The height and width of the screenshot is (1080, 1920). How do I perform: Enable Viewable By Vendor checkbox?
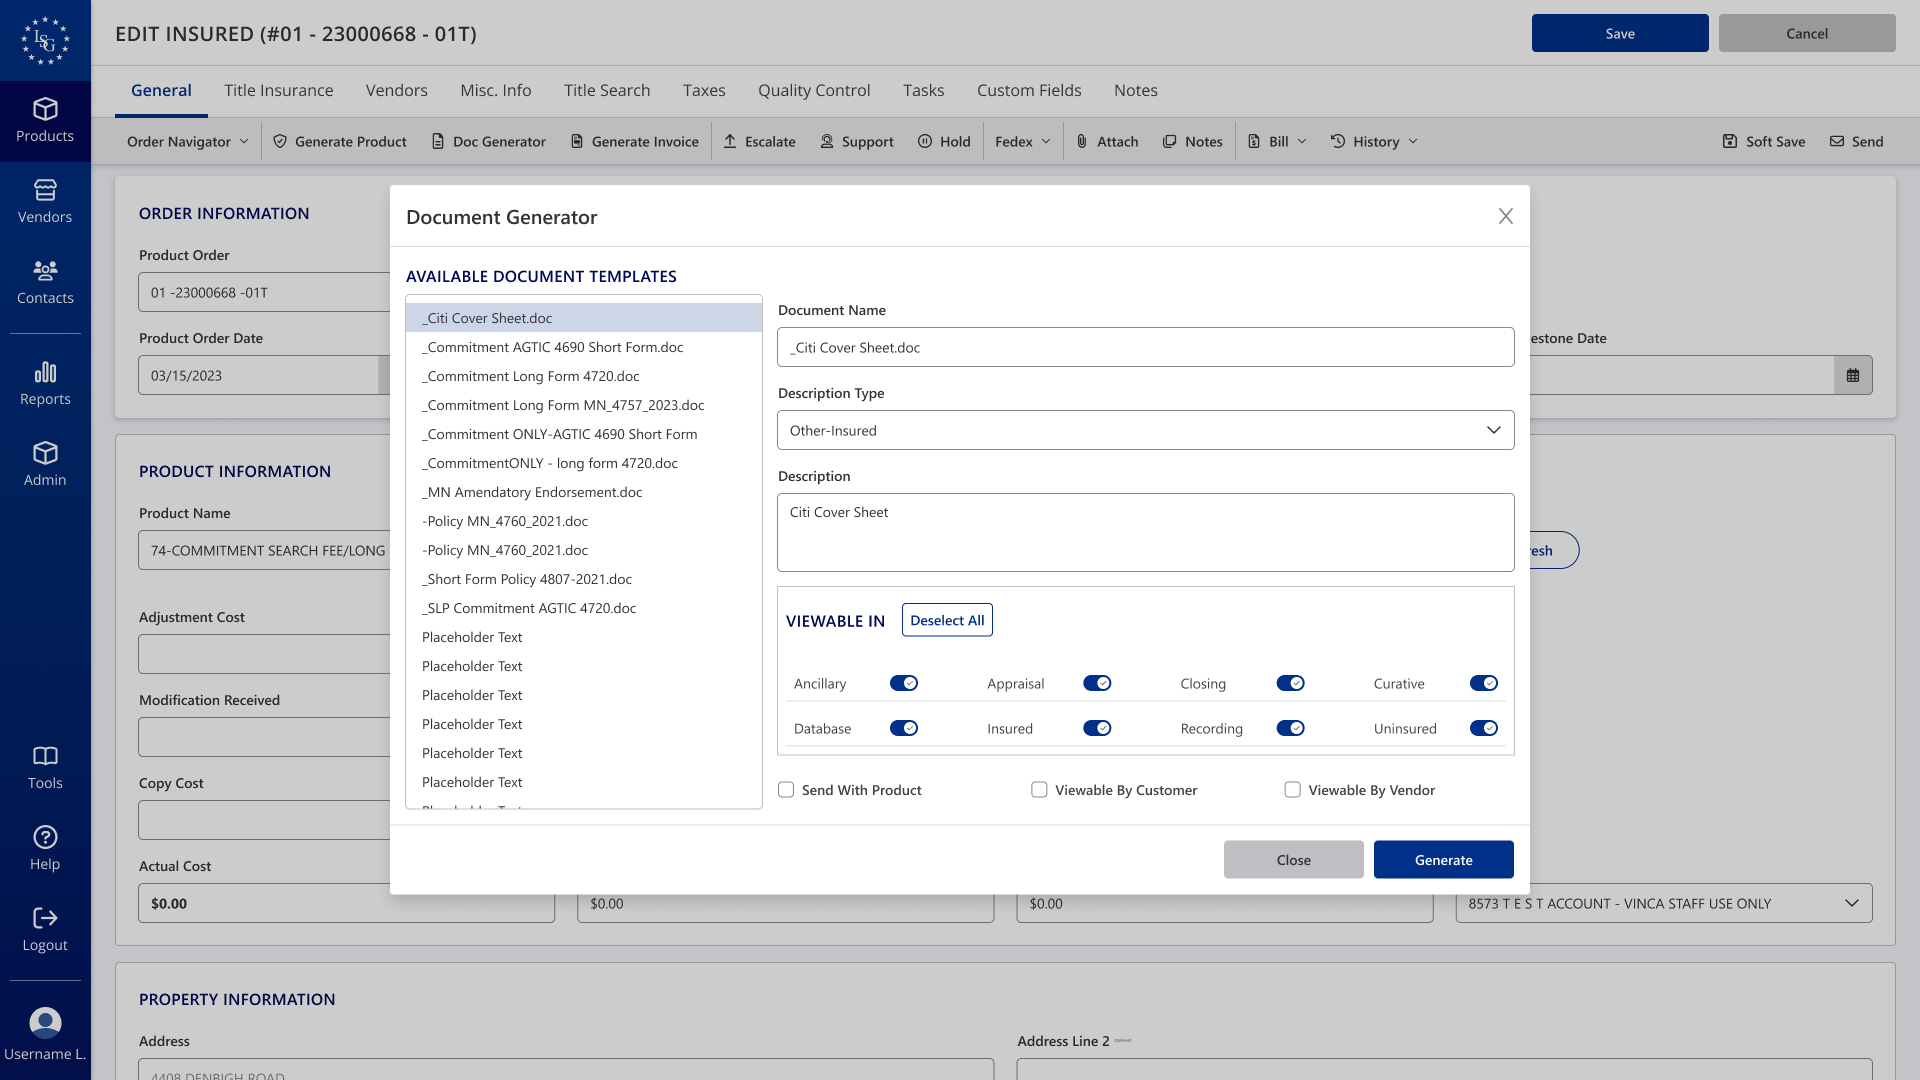click(x=1292, y=790)
